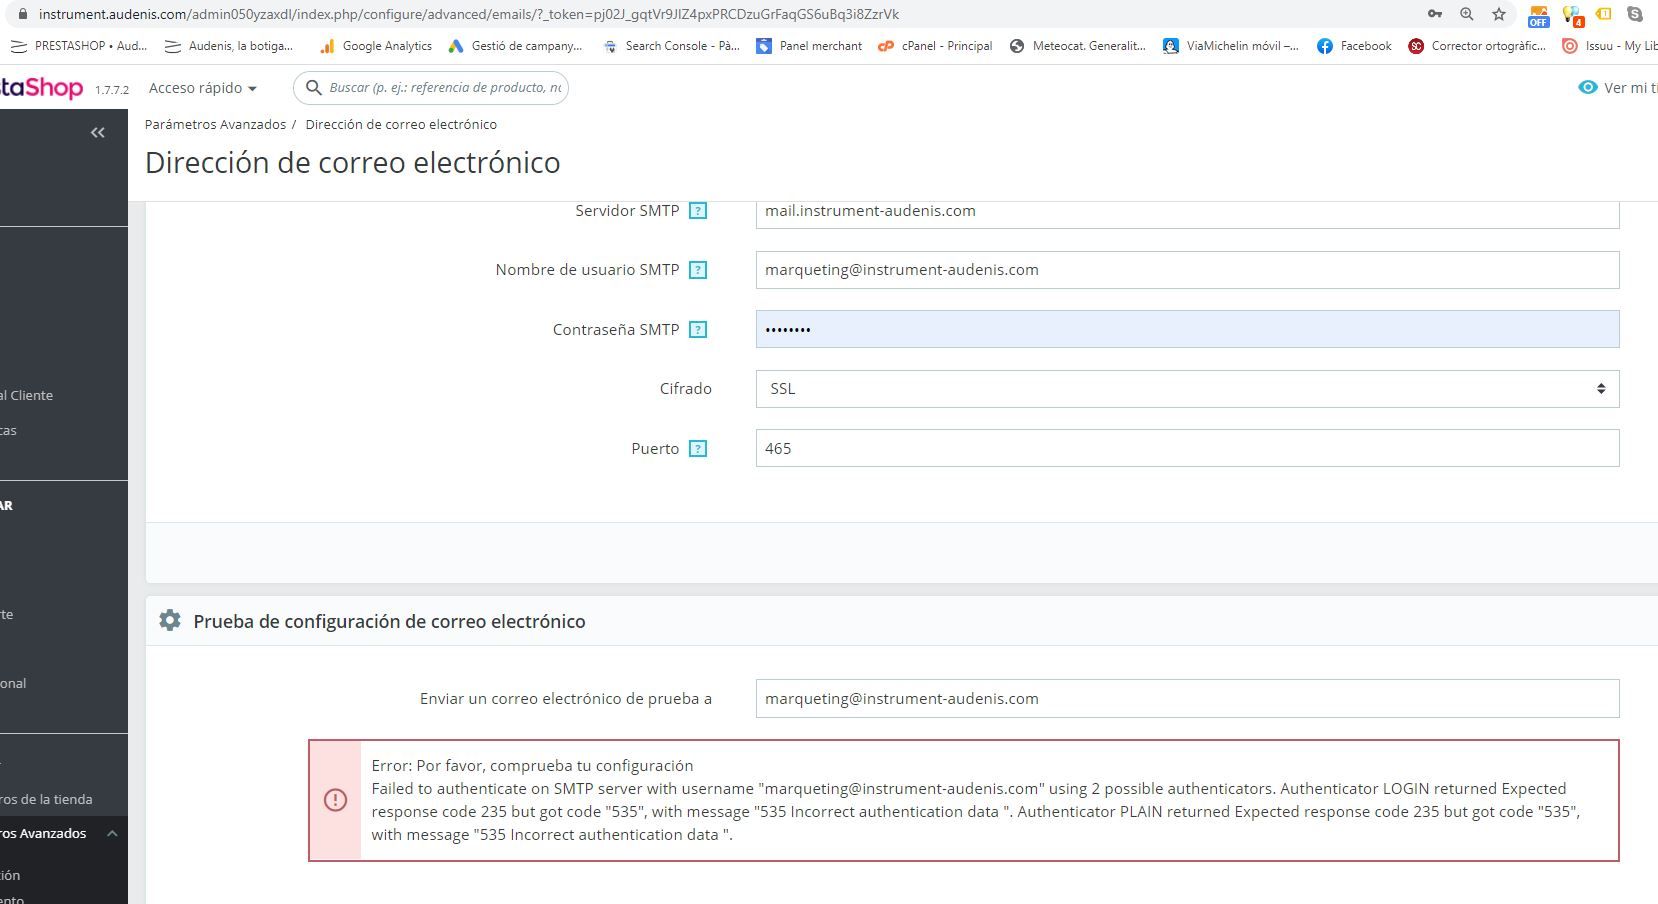Collapse Parámetros Avanzados sidebar menu
1658x904 pixels.
(x=112, y=833)
